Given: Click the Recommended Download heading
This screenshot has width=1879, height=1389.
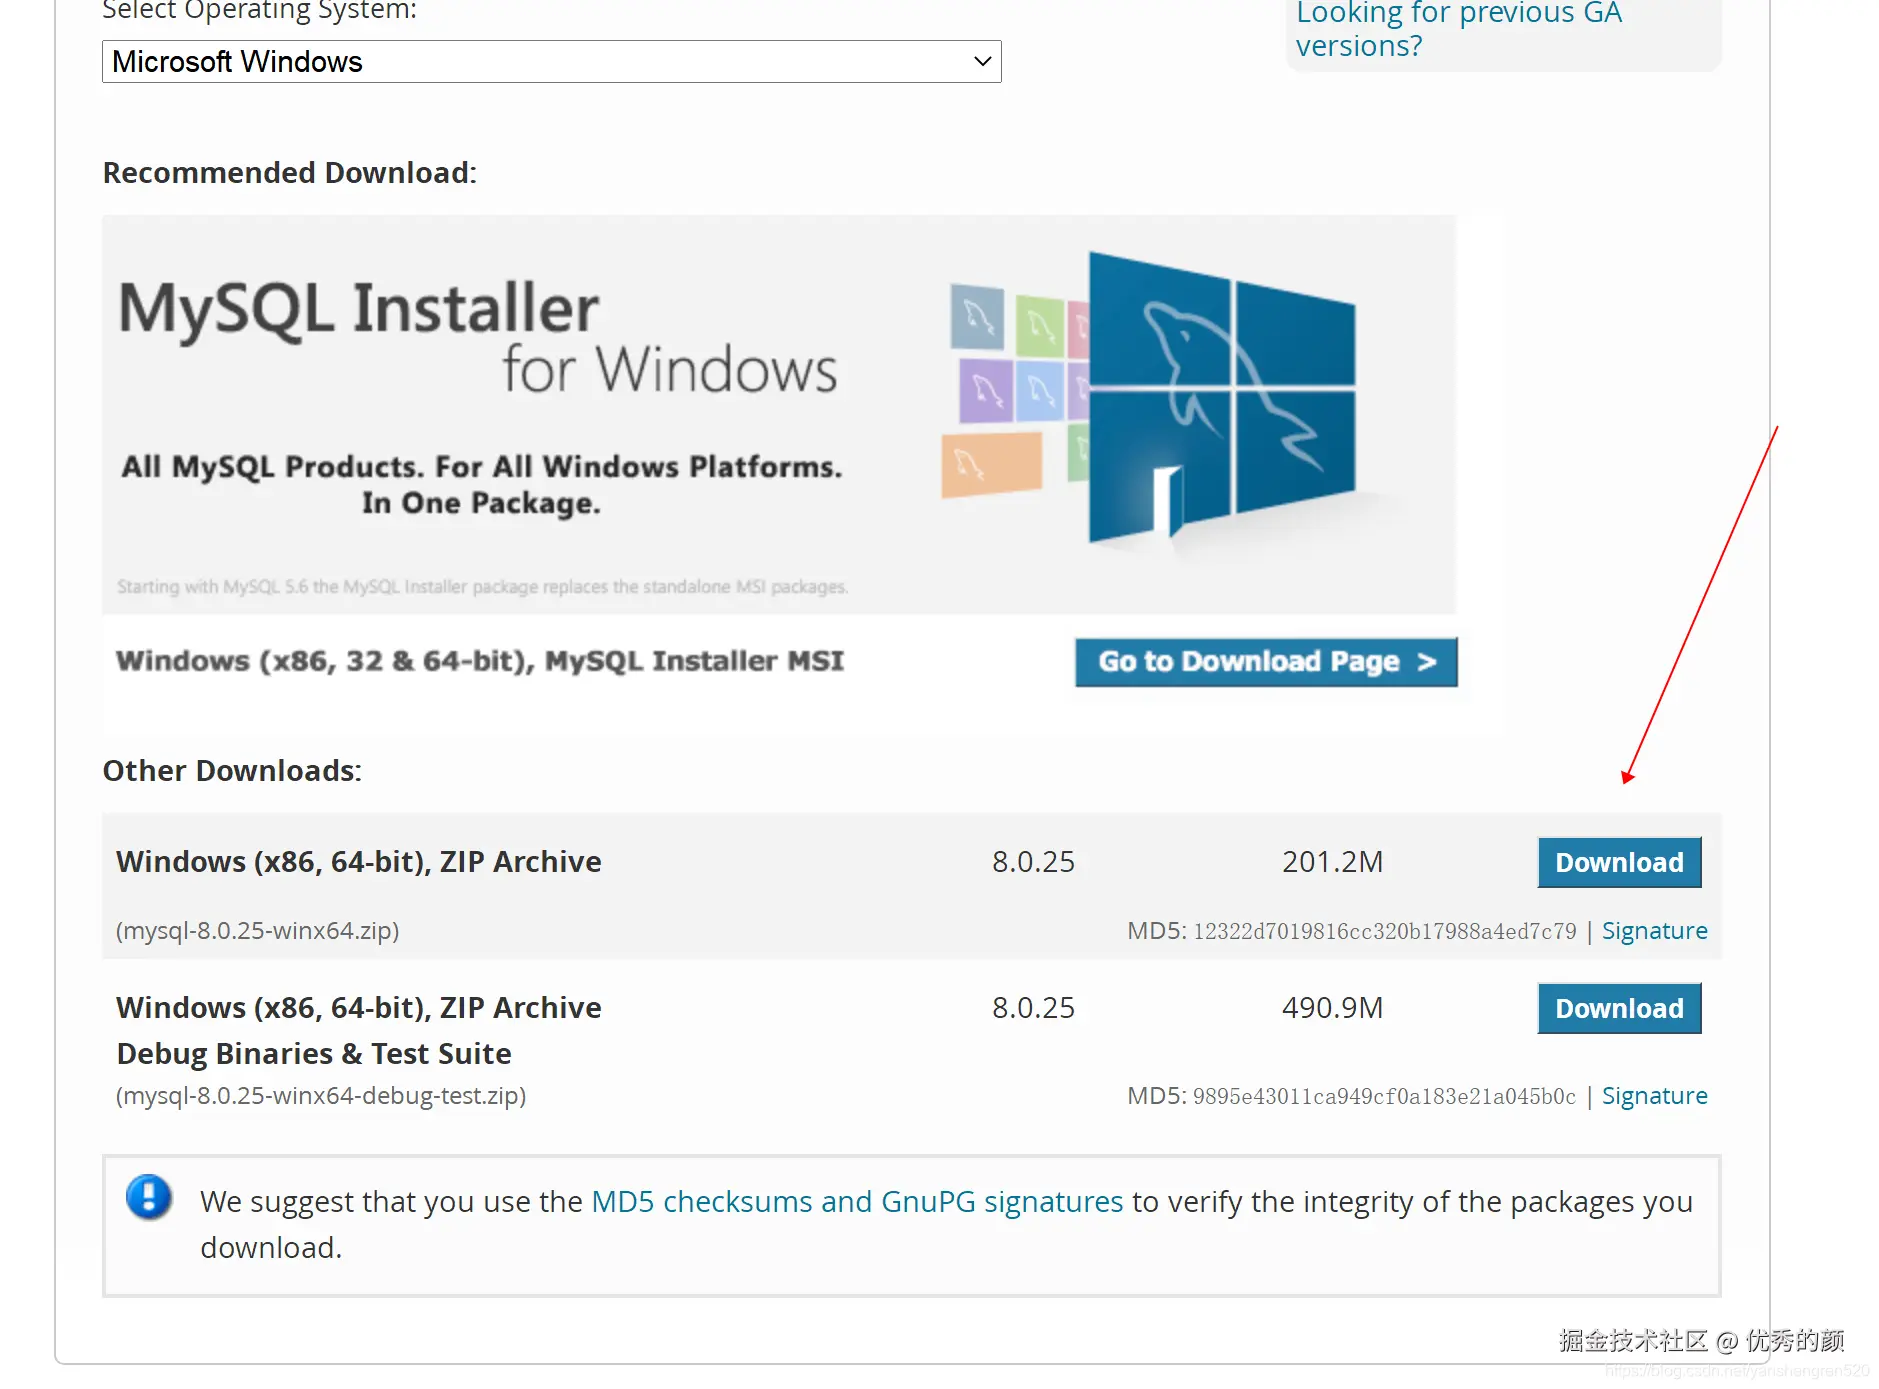Looking at the screenshot, I should click(x=290, y=173).
